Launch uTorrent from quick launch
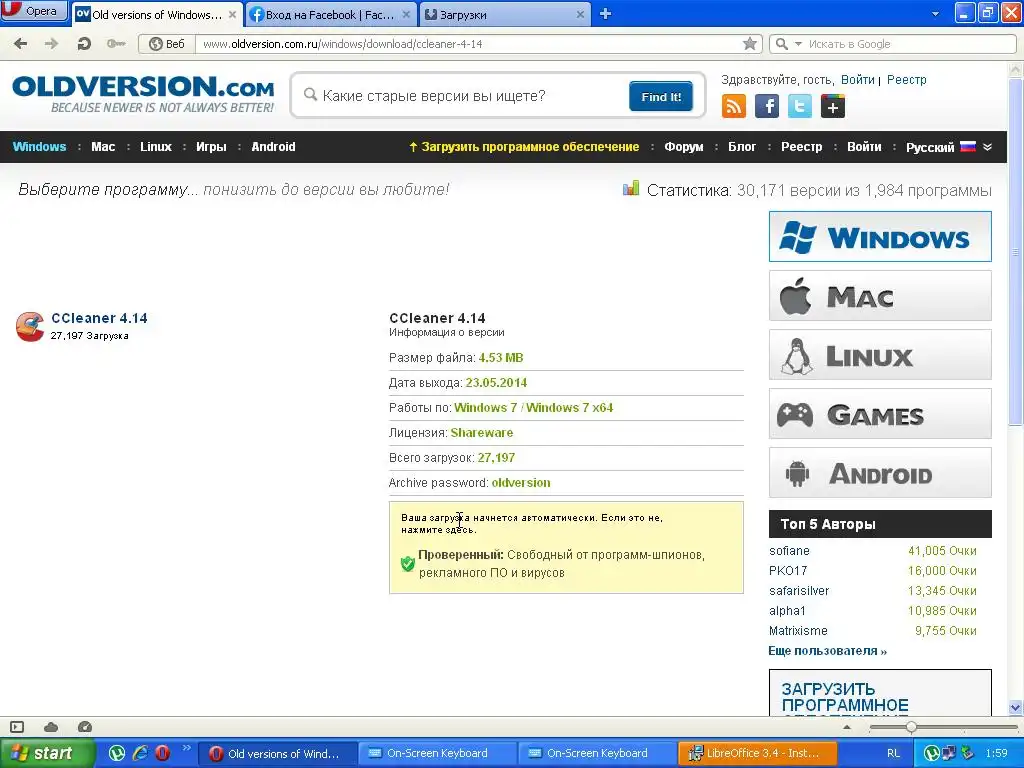 tap(117, 753)
